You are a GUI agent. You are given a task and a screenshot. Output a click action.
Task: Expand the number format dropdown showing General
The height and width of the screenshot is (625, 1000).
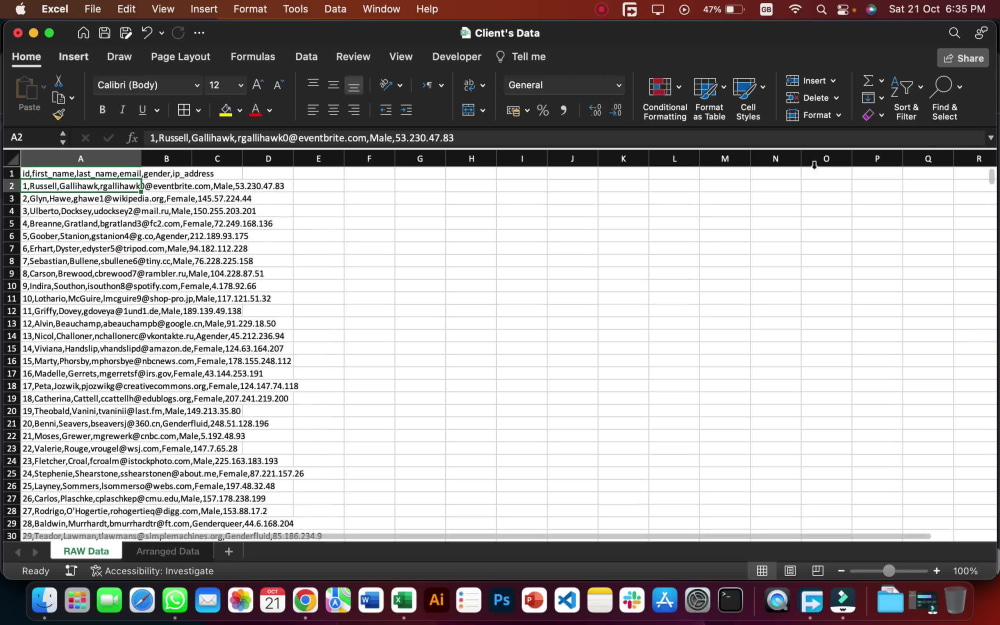click(x=619, y=85)
